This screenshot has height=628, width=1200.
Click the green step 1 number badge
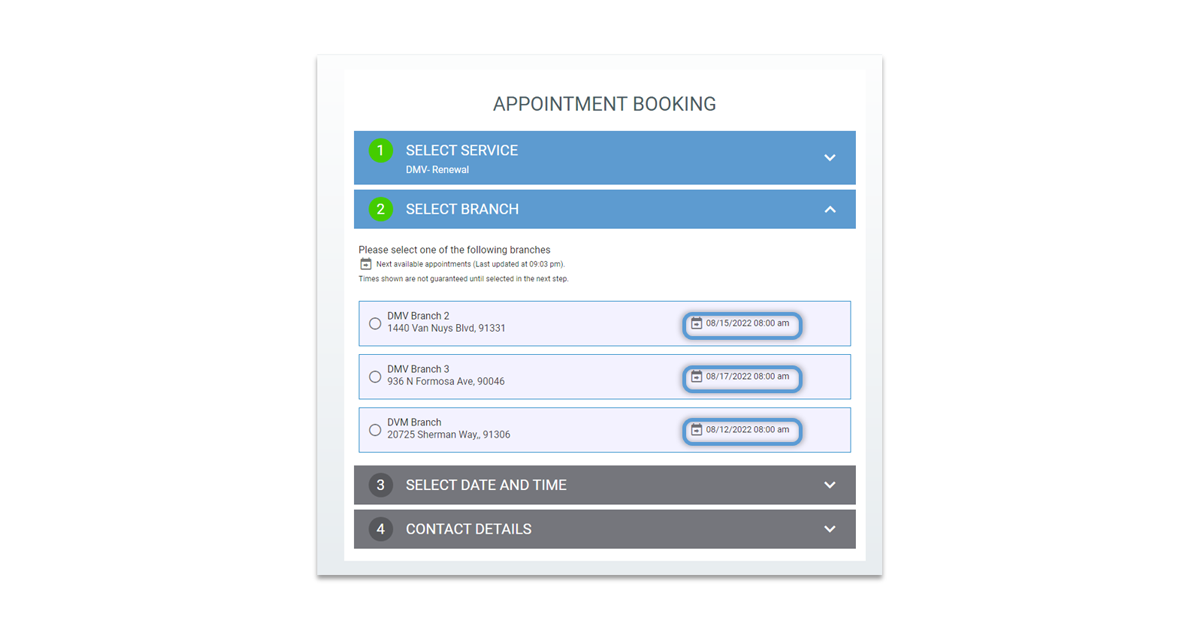(x=381, y=151)
